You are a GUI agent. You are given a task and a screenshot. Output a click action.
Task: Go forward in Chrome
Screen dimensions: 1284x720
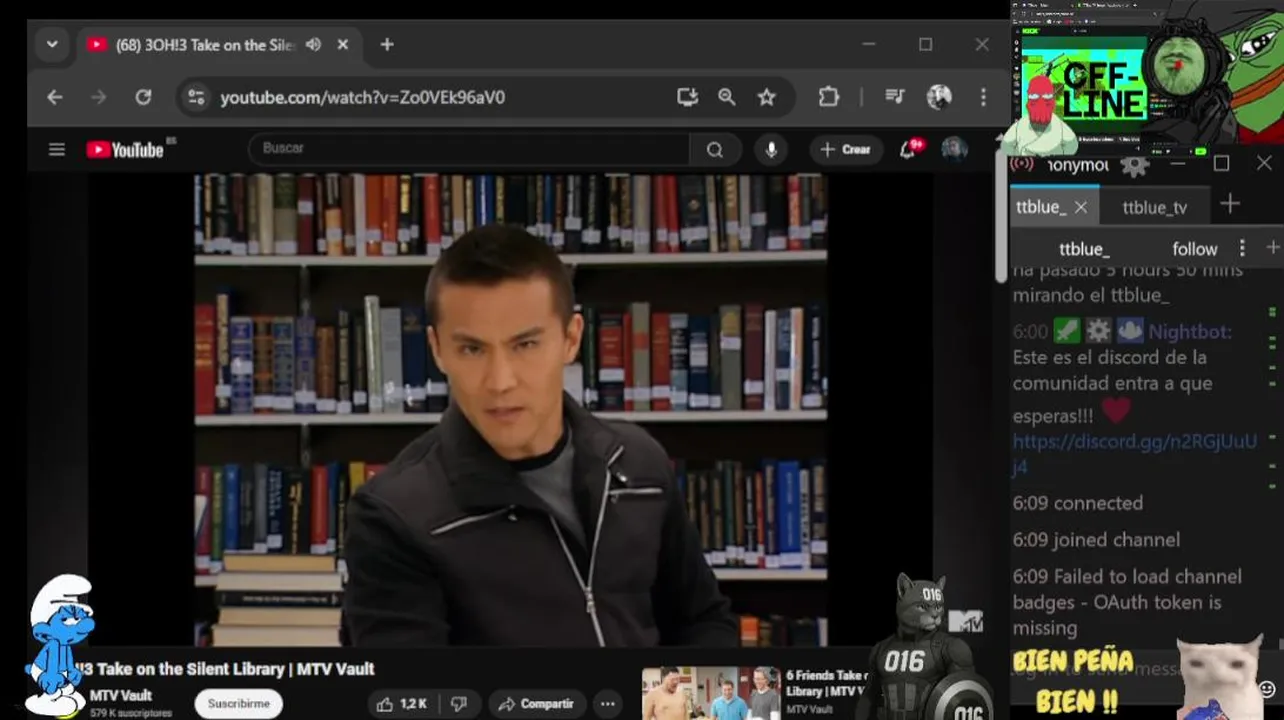point(98,97)
